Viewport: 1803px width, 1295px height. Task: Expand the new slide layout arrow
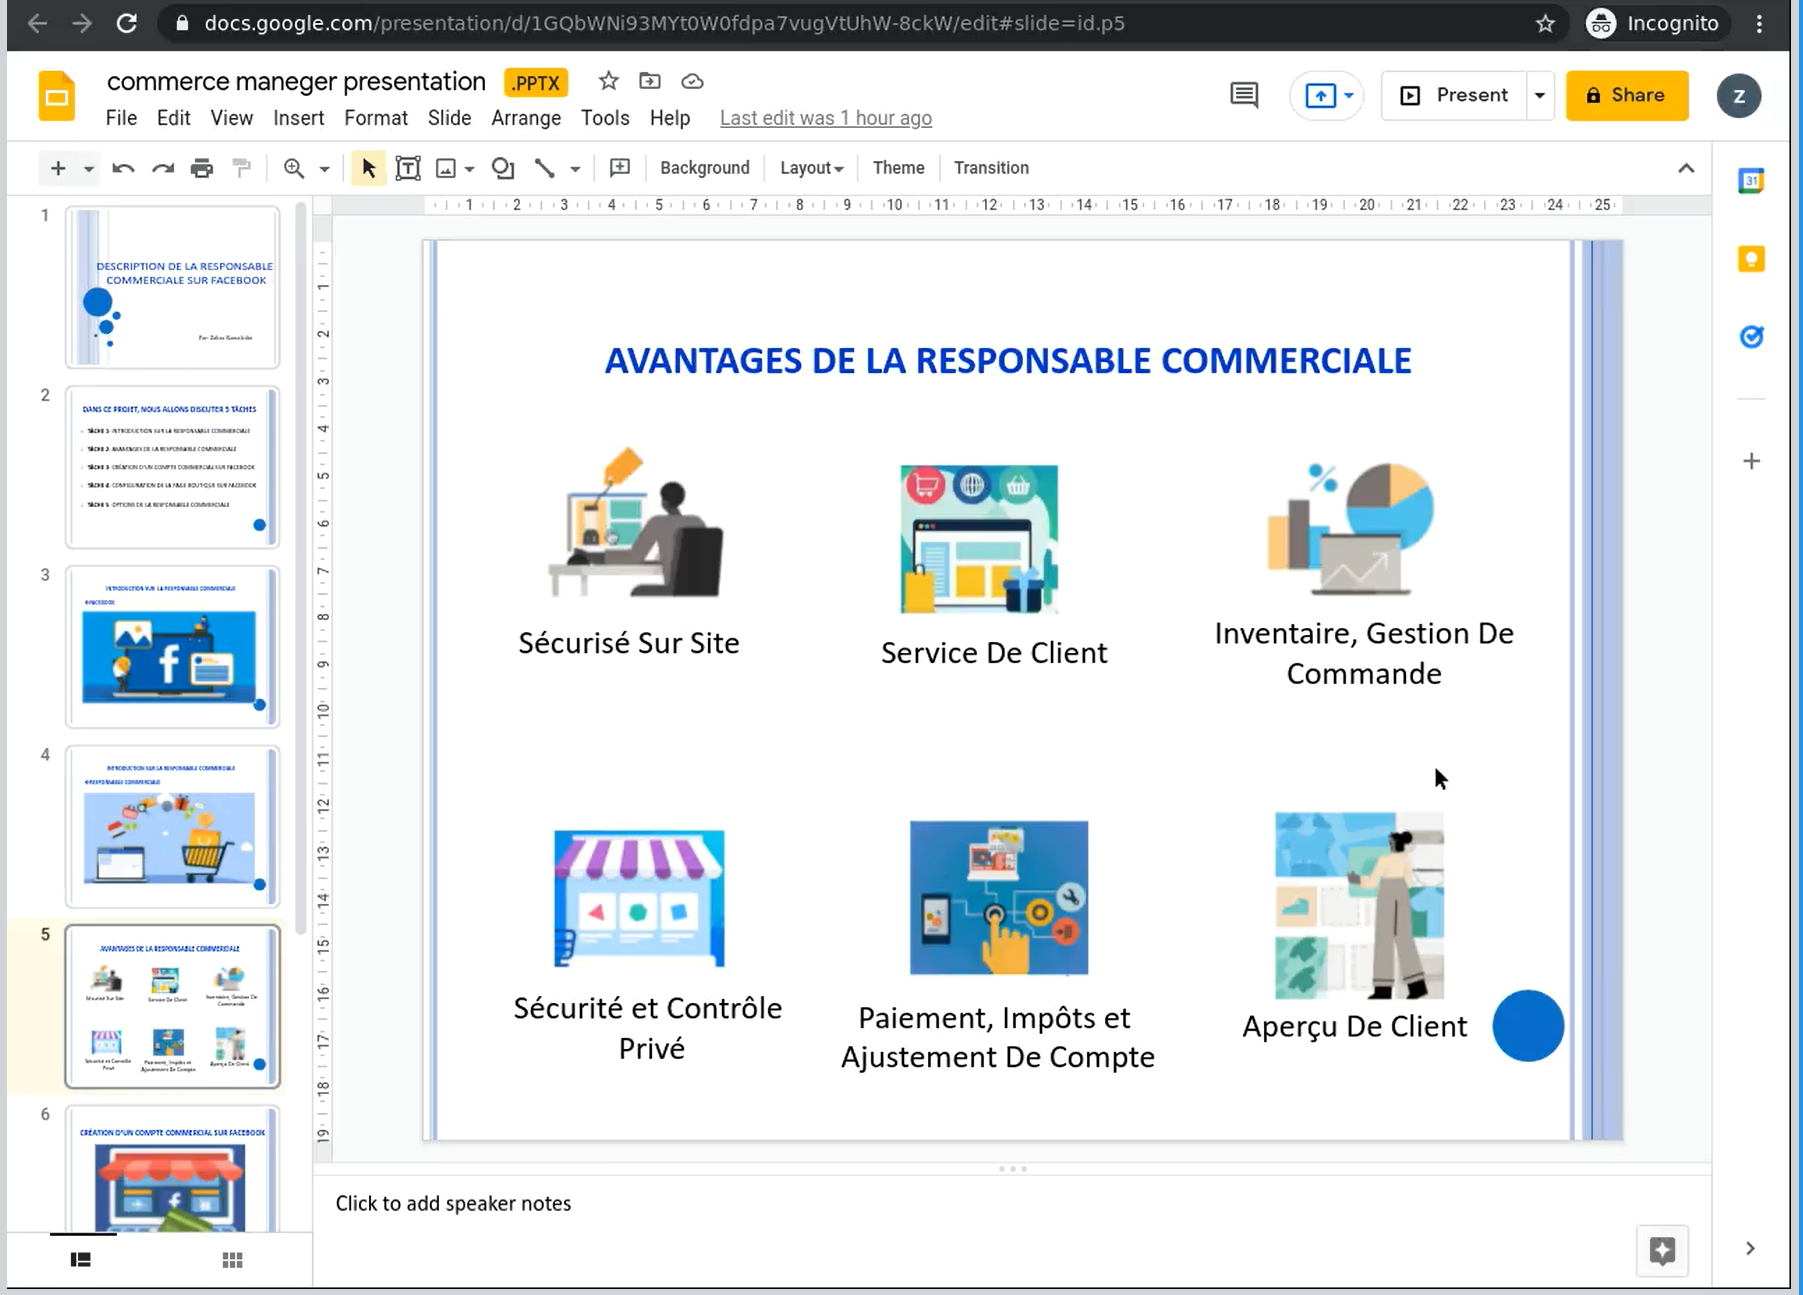point(89,169)
